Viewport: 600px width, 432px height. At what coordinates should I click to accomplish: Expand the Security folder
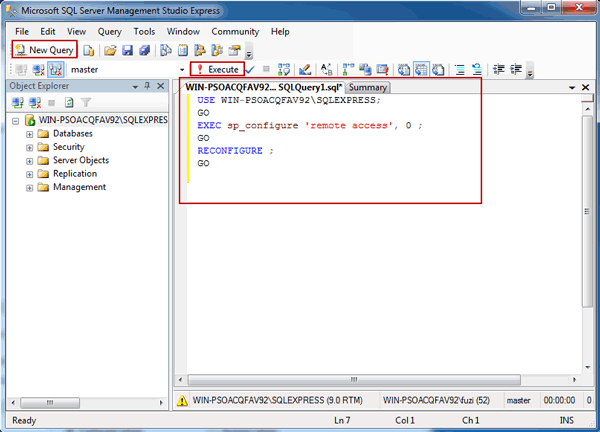[x=29, y=148]
